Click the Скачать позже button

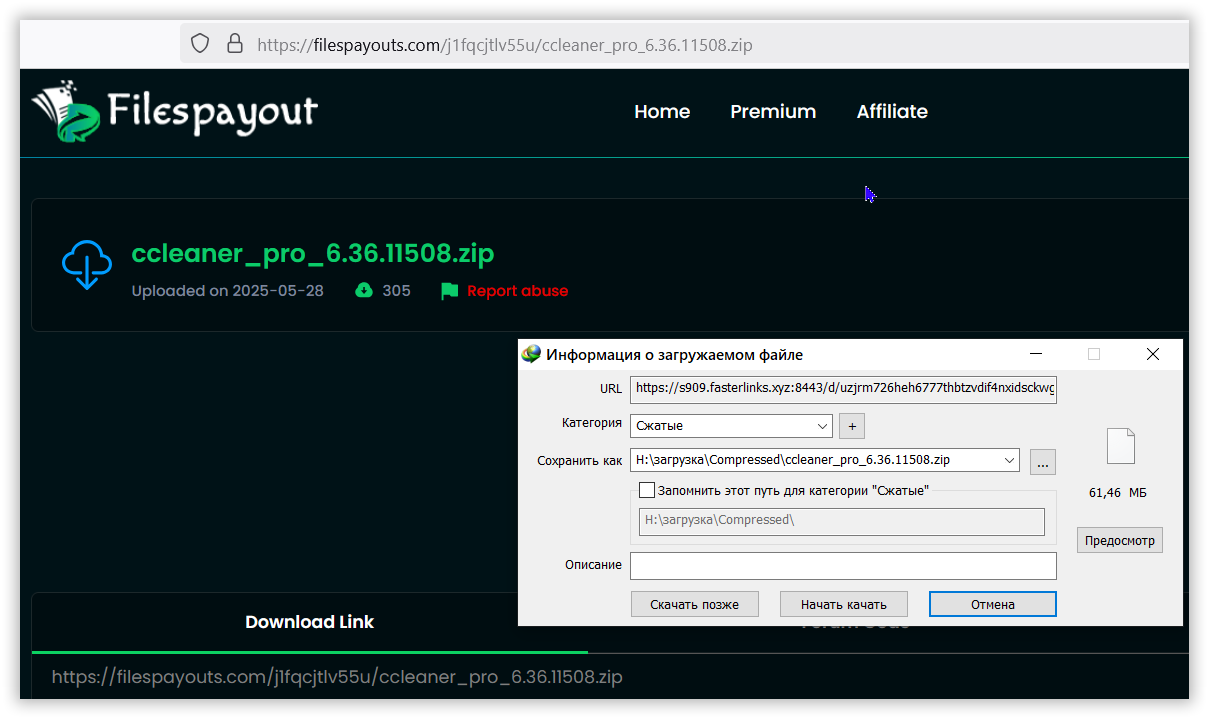(x=695, y=604)
